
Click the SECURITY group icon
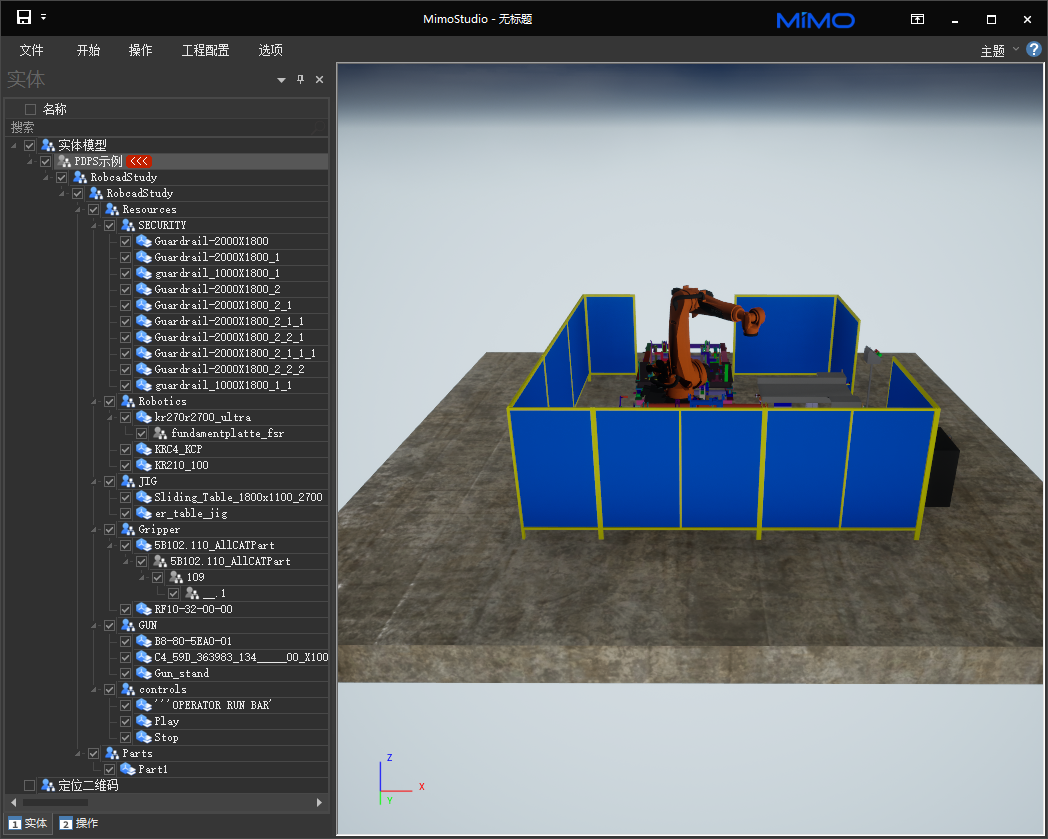click(128, 225)
